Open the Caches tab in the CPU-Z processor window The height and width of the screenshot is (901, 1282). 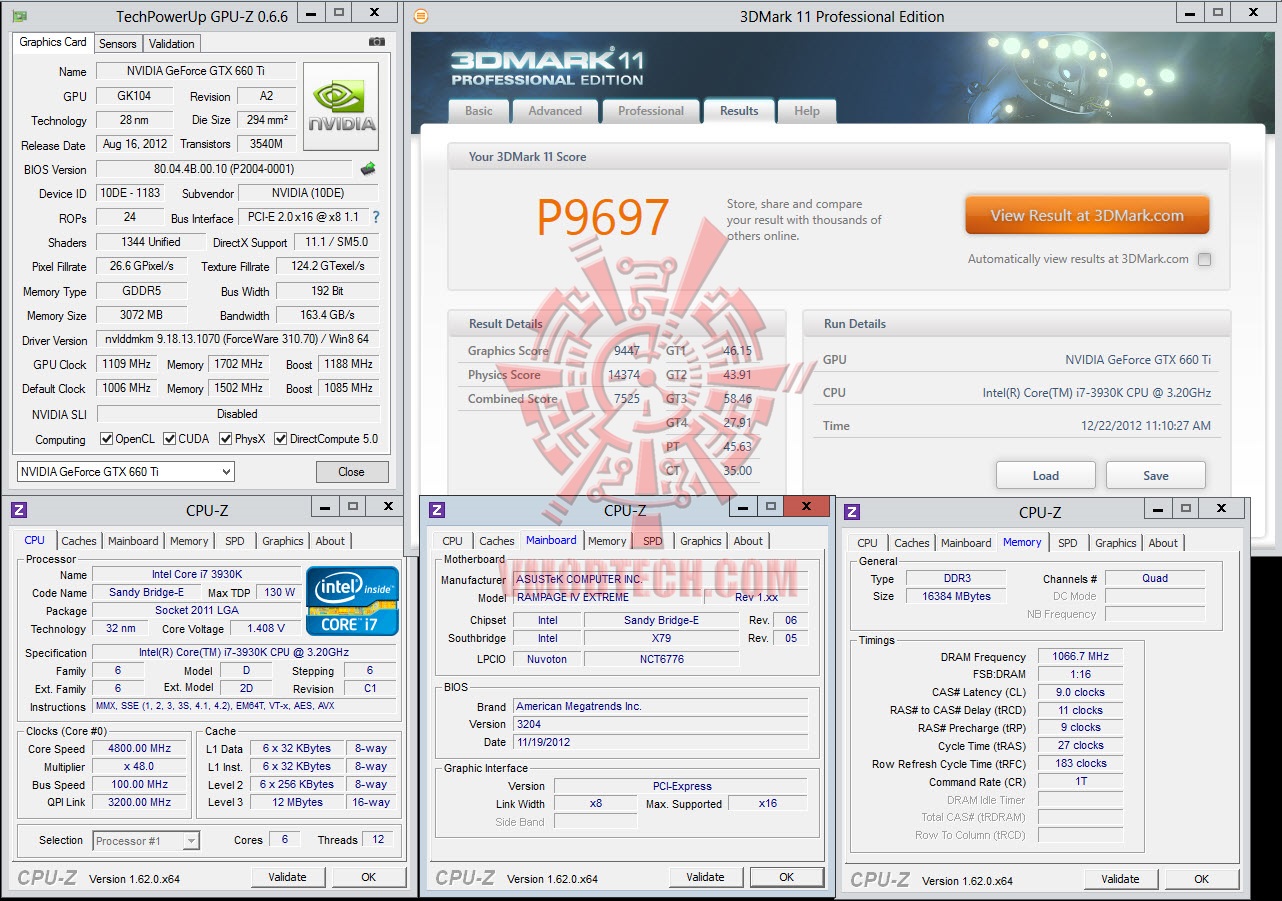pyautogui.click(x=79, y=541)
